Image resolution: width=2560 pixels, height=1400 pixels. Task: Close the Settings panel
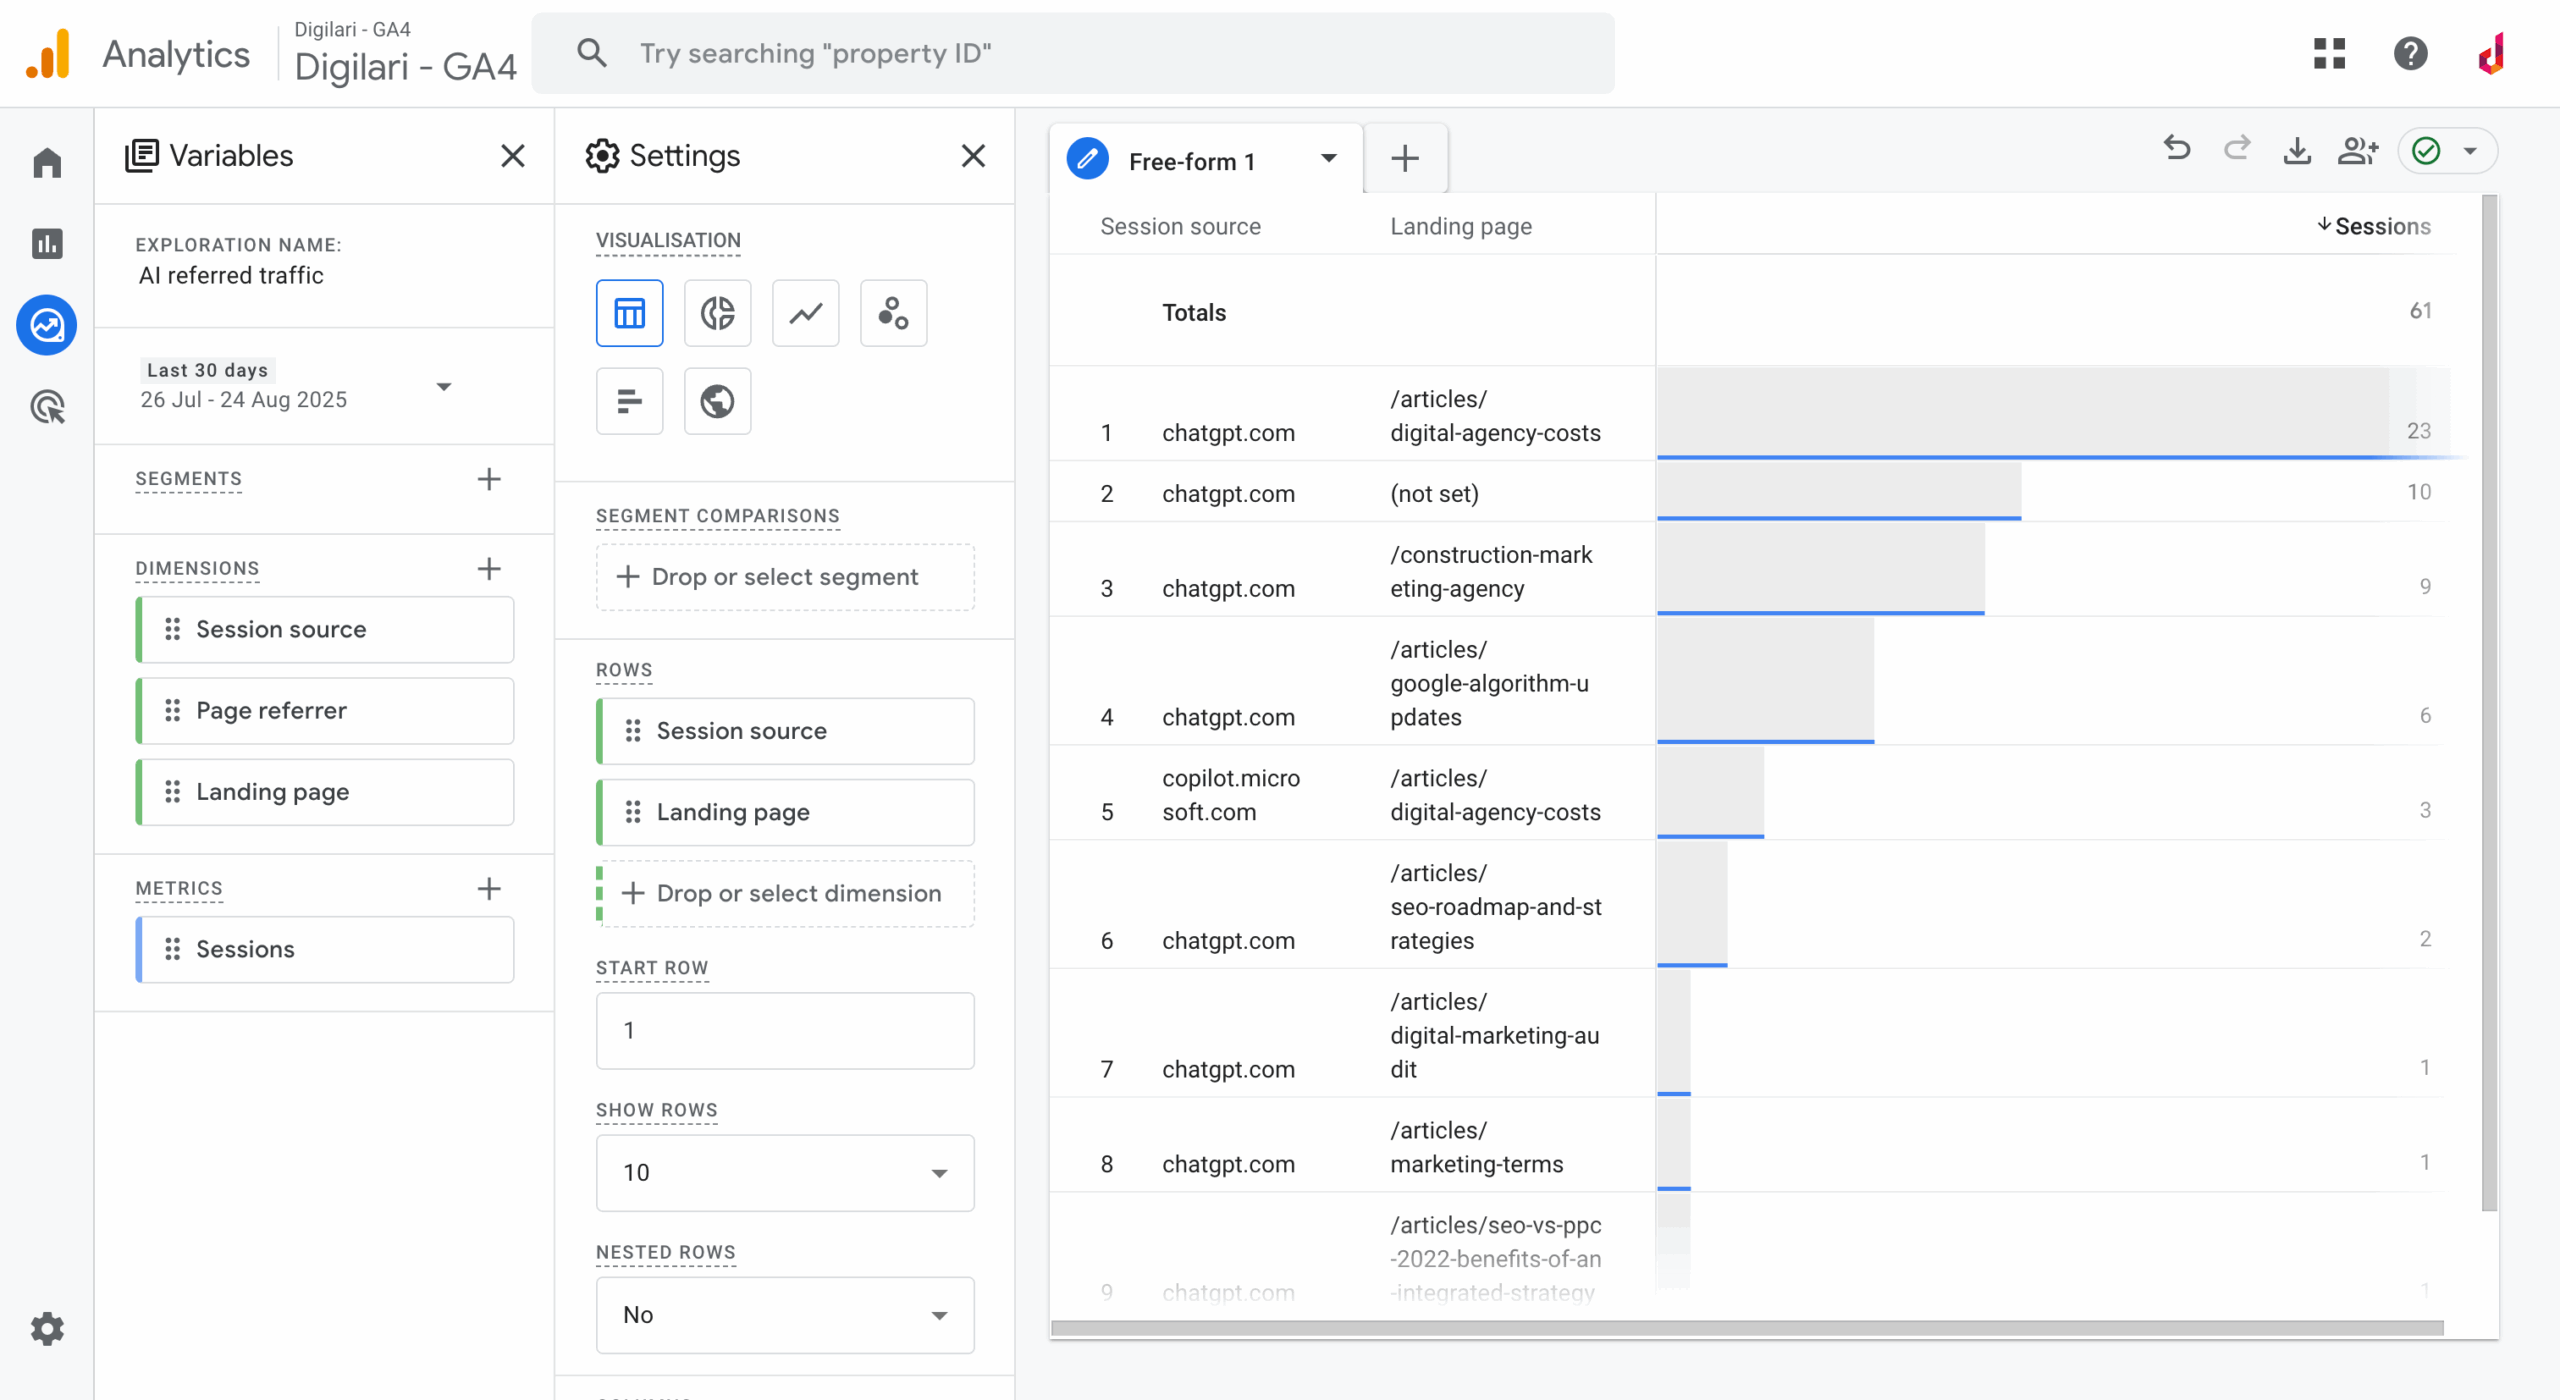click(x=973, y=156)
